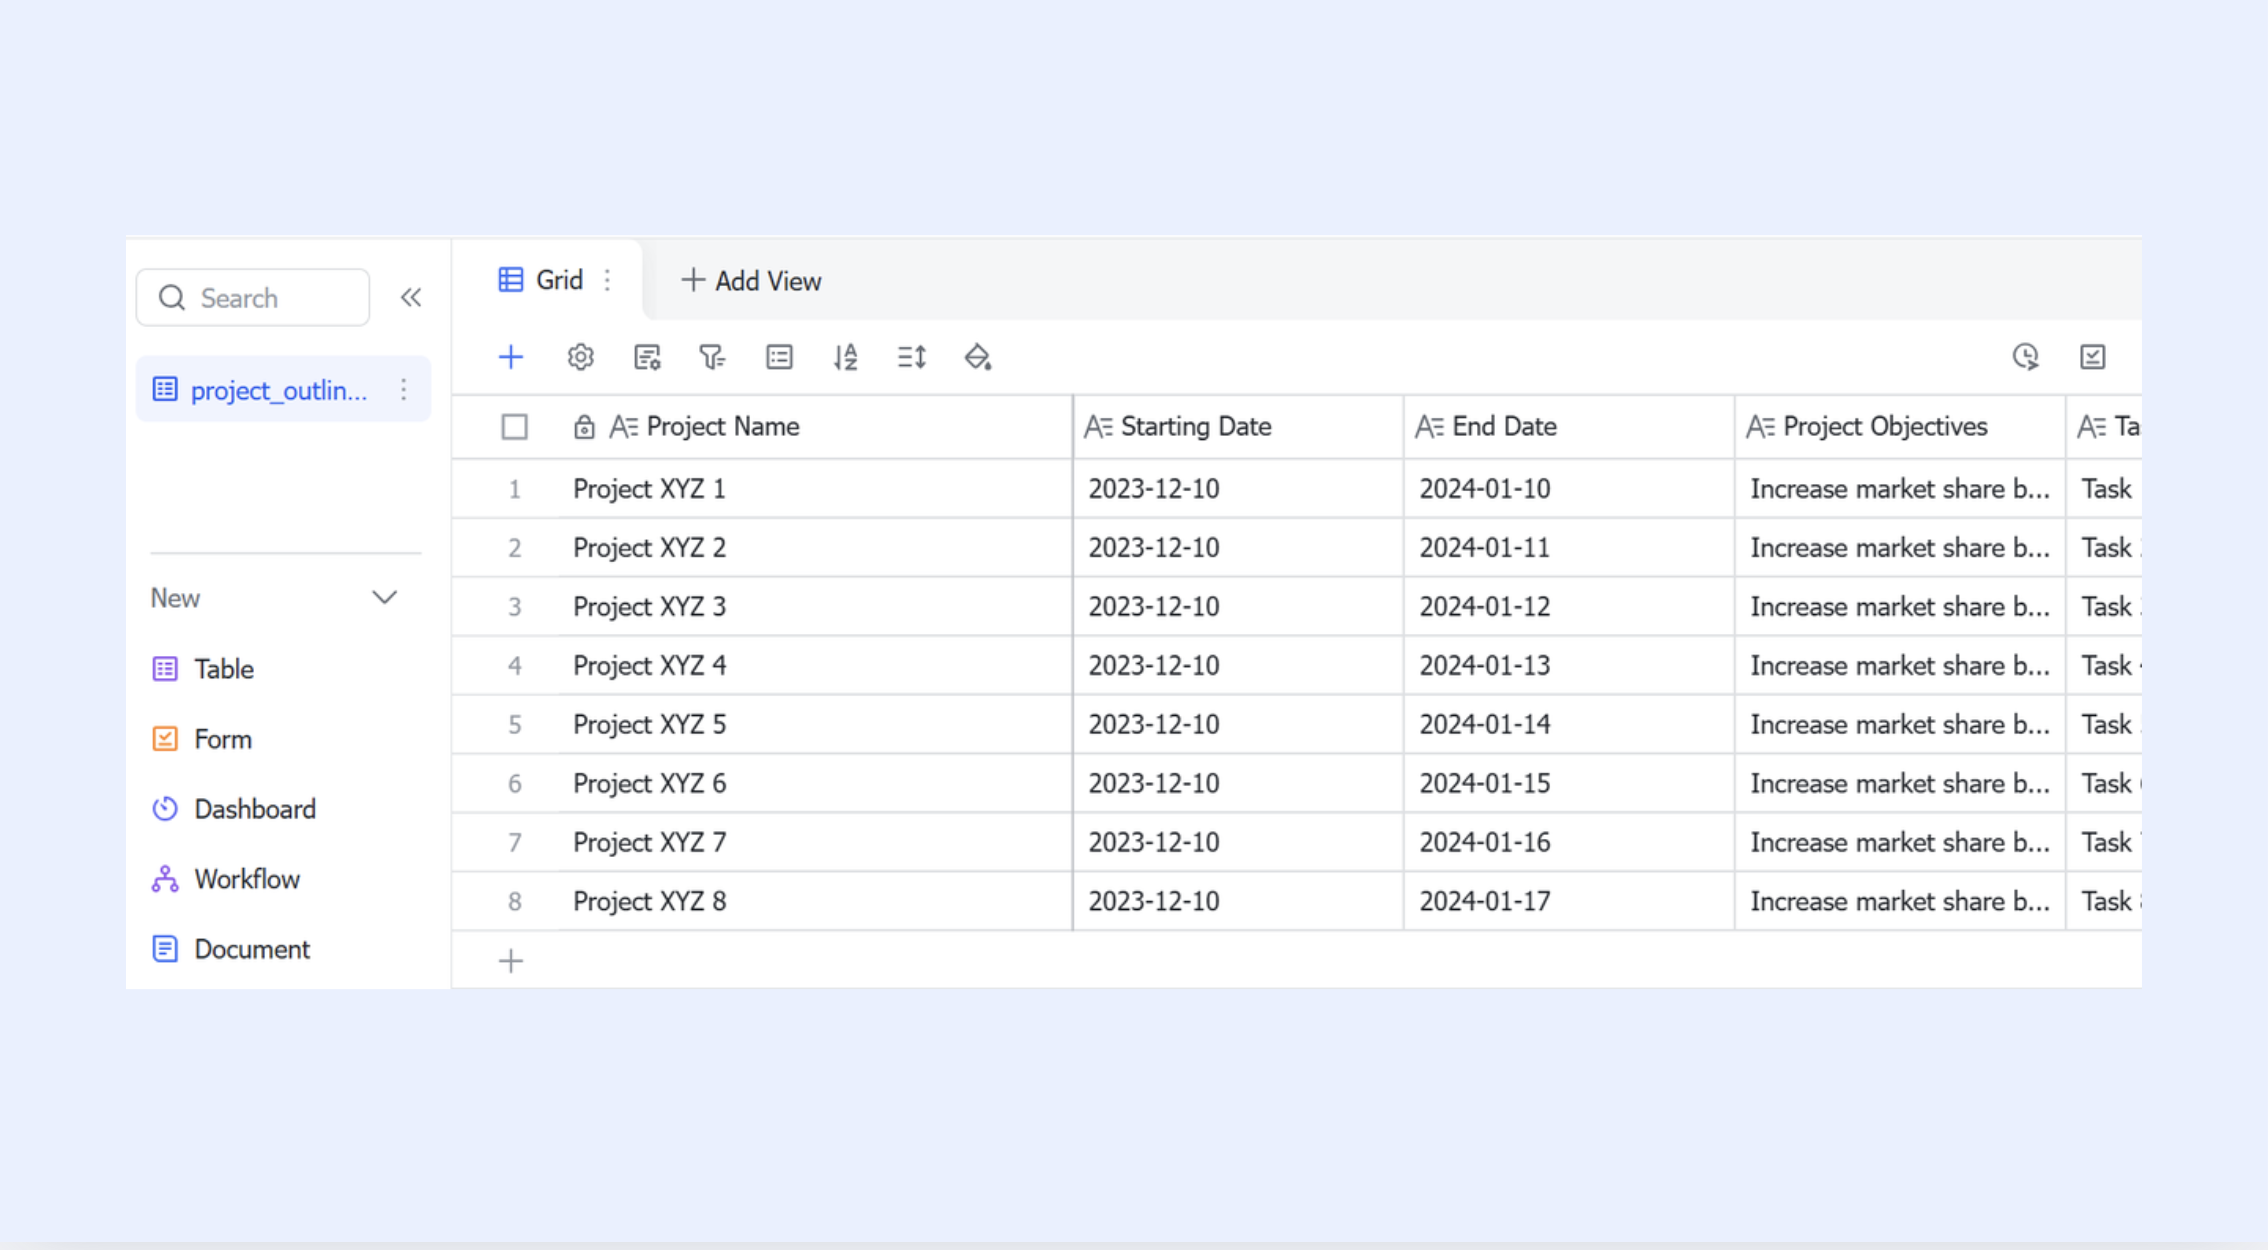
Task: Open history clock icon at right
Action: [x=2025, y=357]
